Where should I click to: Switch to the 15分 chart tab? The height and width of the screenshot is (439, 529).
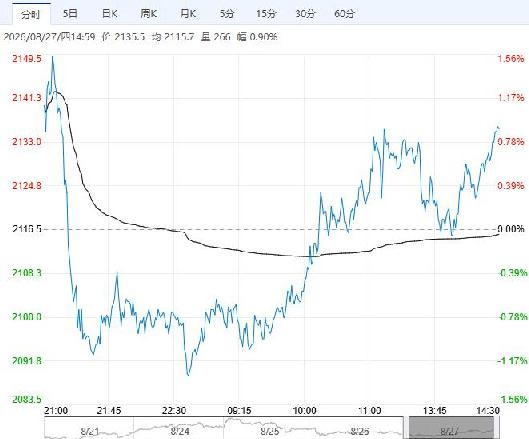(266, 14)
